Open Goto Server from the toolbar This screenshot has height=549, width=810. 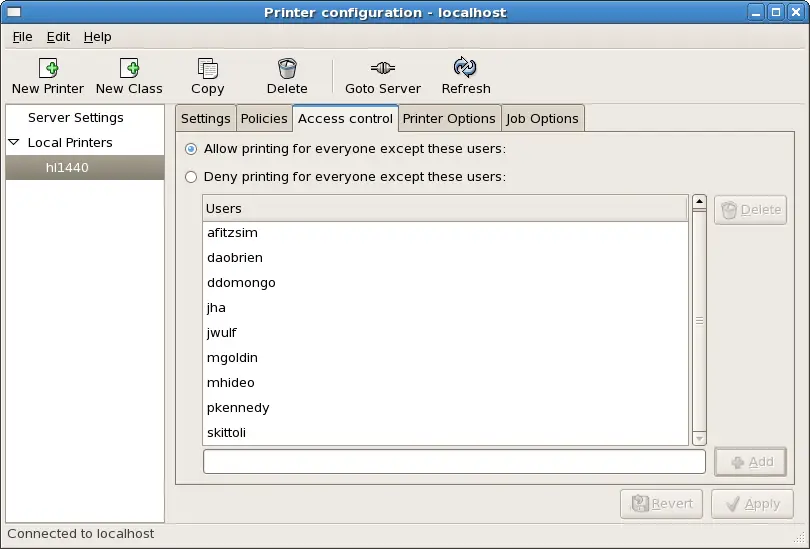(383, 68)
